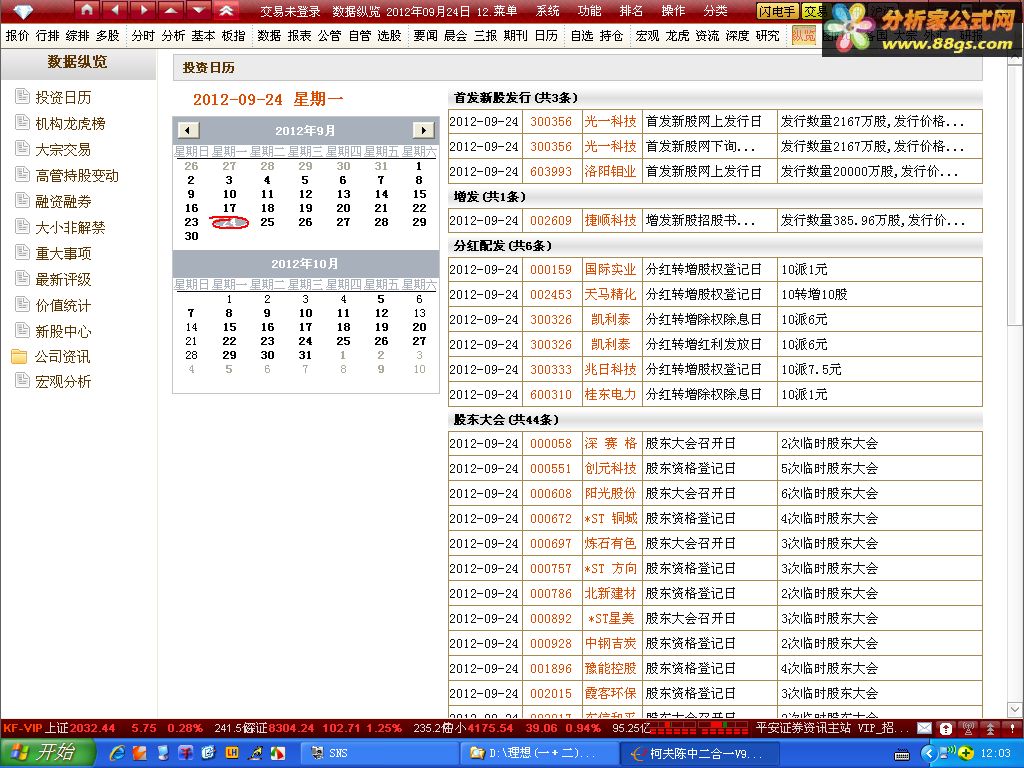Open the 功能 menu
This screenshot has height=768, width=1024.
[x=589, y=11]
